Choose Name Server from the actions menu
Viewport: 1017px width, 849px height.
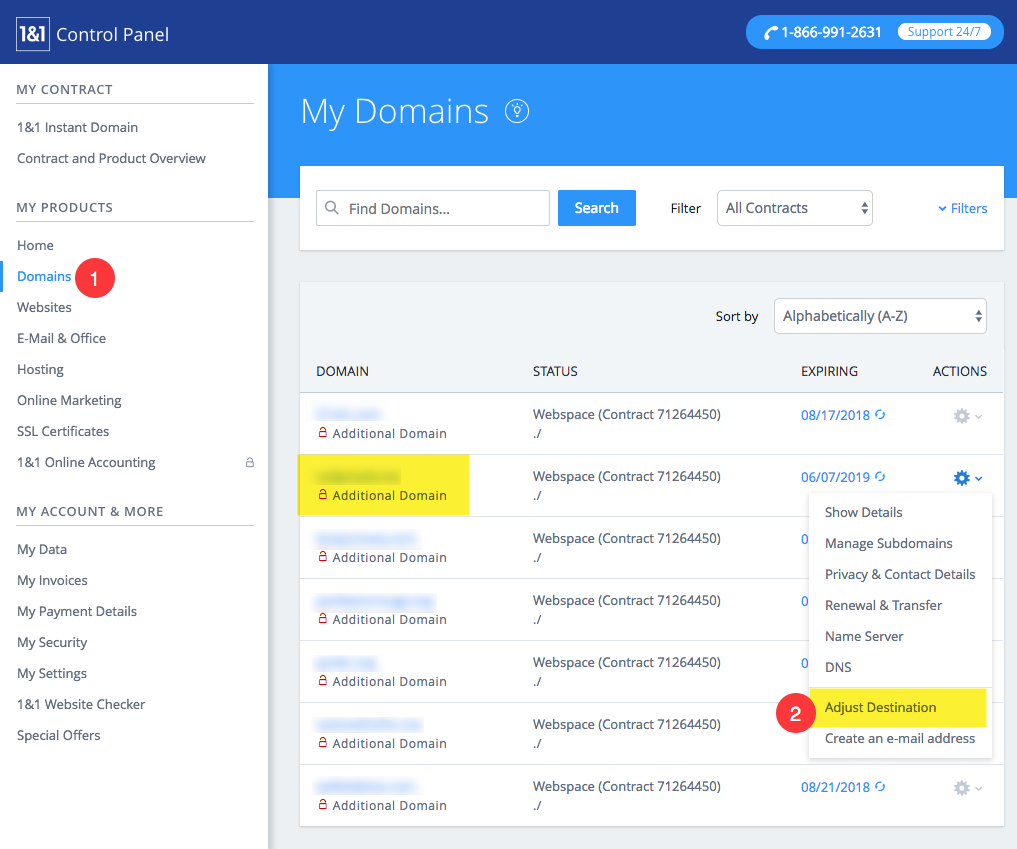(x=864, y=637)
